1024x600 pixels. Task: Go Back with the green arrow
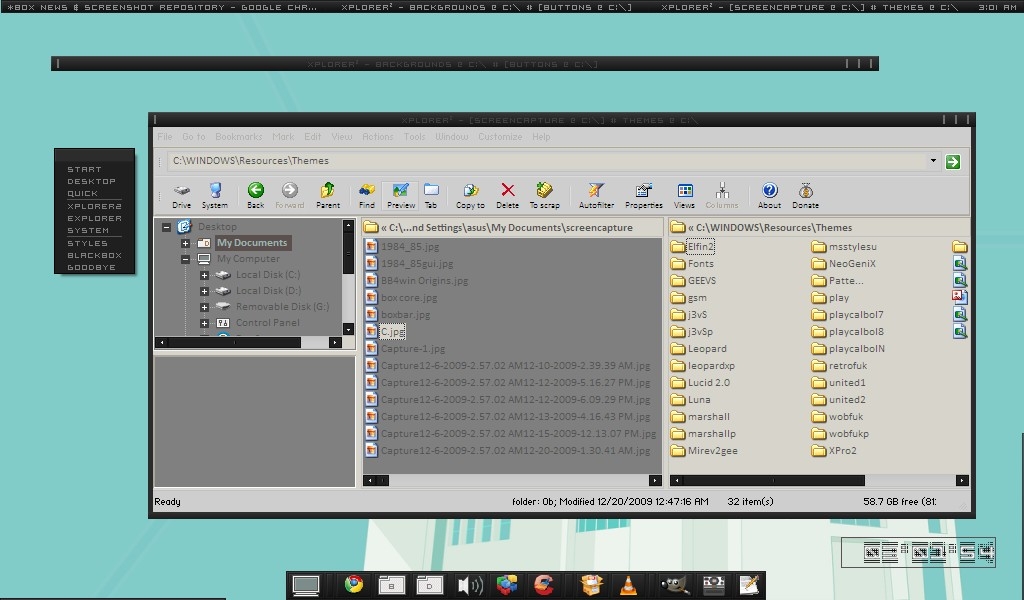pyautogui.click(x=256, y=195)
